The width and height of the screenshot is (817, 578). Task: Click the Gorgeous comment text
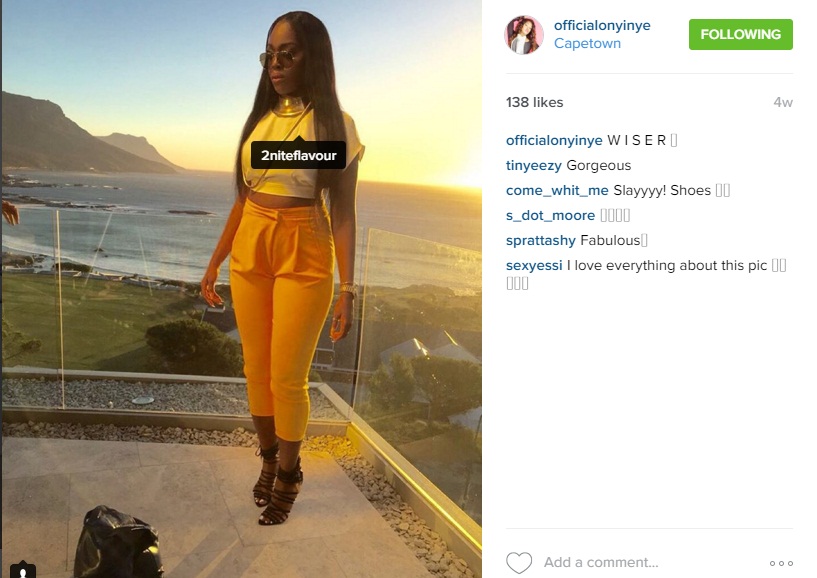599,166
